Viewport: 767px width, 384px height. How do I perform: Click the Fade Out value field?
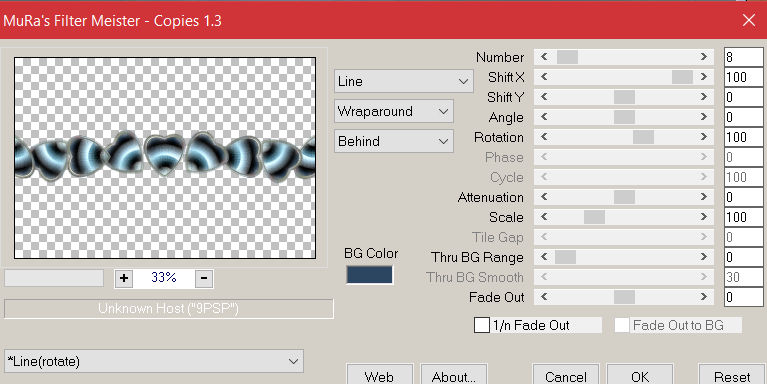[x=744, y=297]
